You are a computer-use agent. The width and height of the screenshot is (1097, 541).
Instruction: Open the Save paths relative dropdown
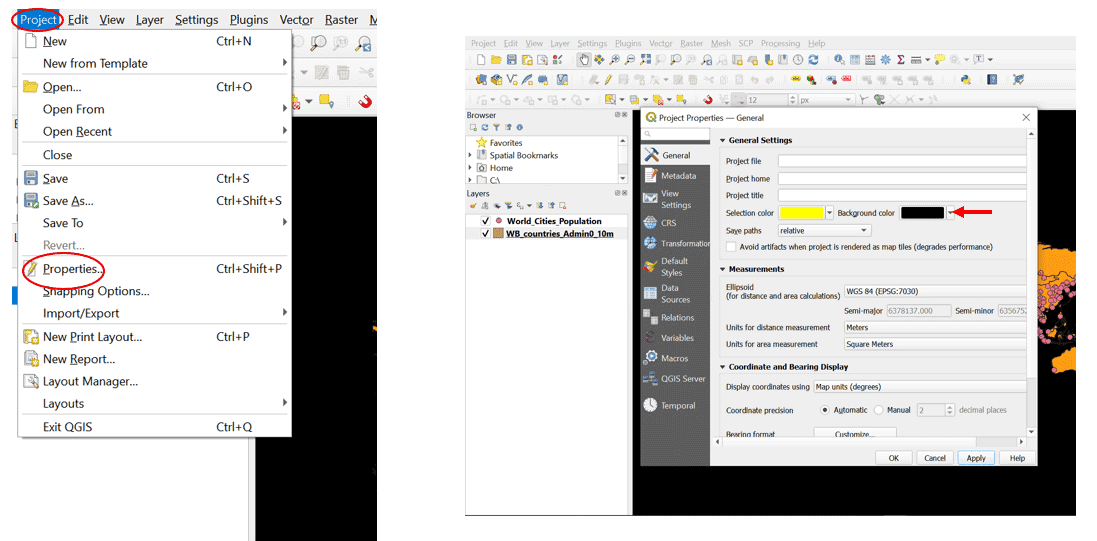(824, 230)
